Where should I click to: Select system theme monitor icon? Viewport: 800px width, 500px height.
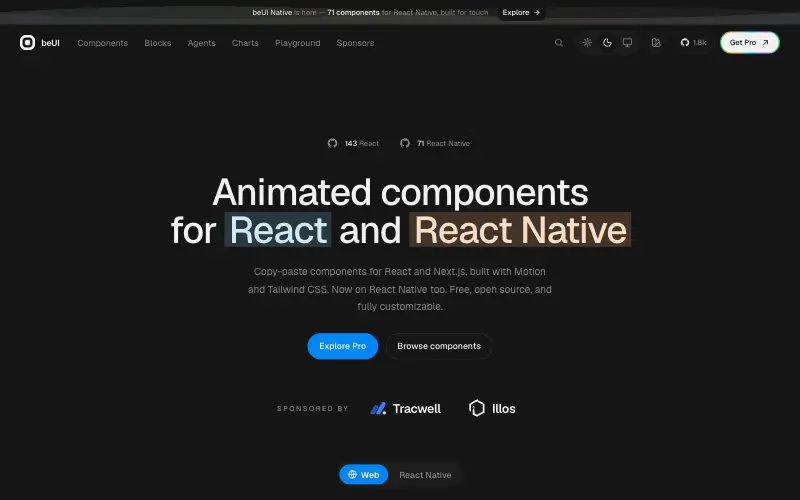pos(627,43)
